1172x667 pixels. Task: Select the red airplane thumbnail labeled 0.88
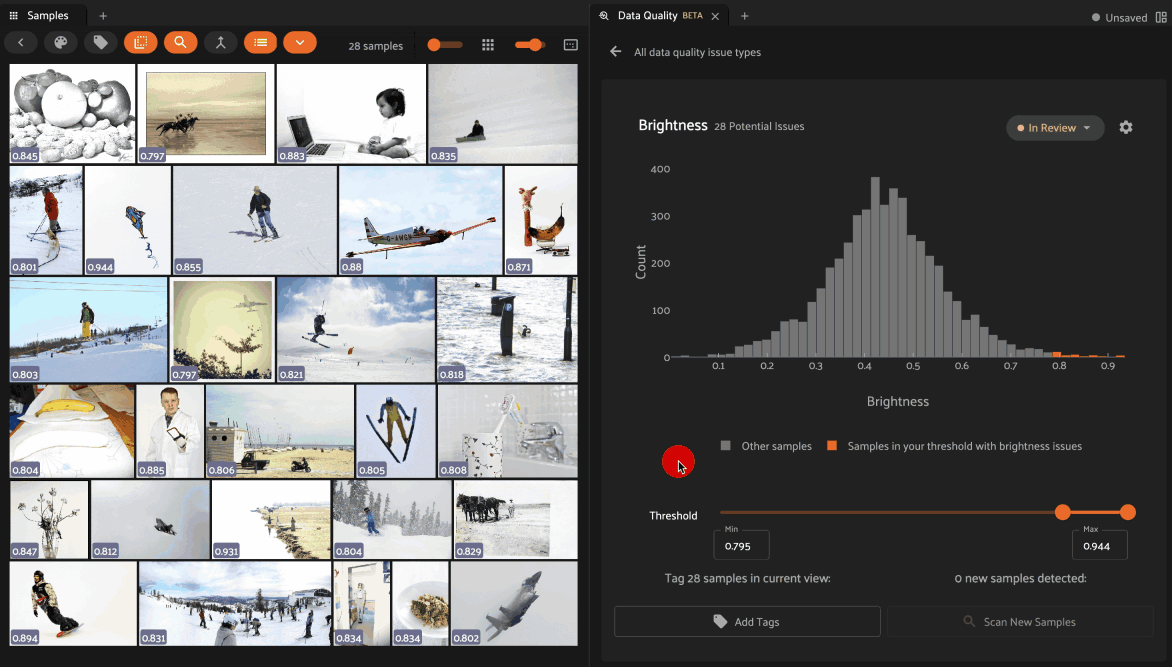421,221
